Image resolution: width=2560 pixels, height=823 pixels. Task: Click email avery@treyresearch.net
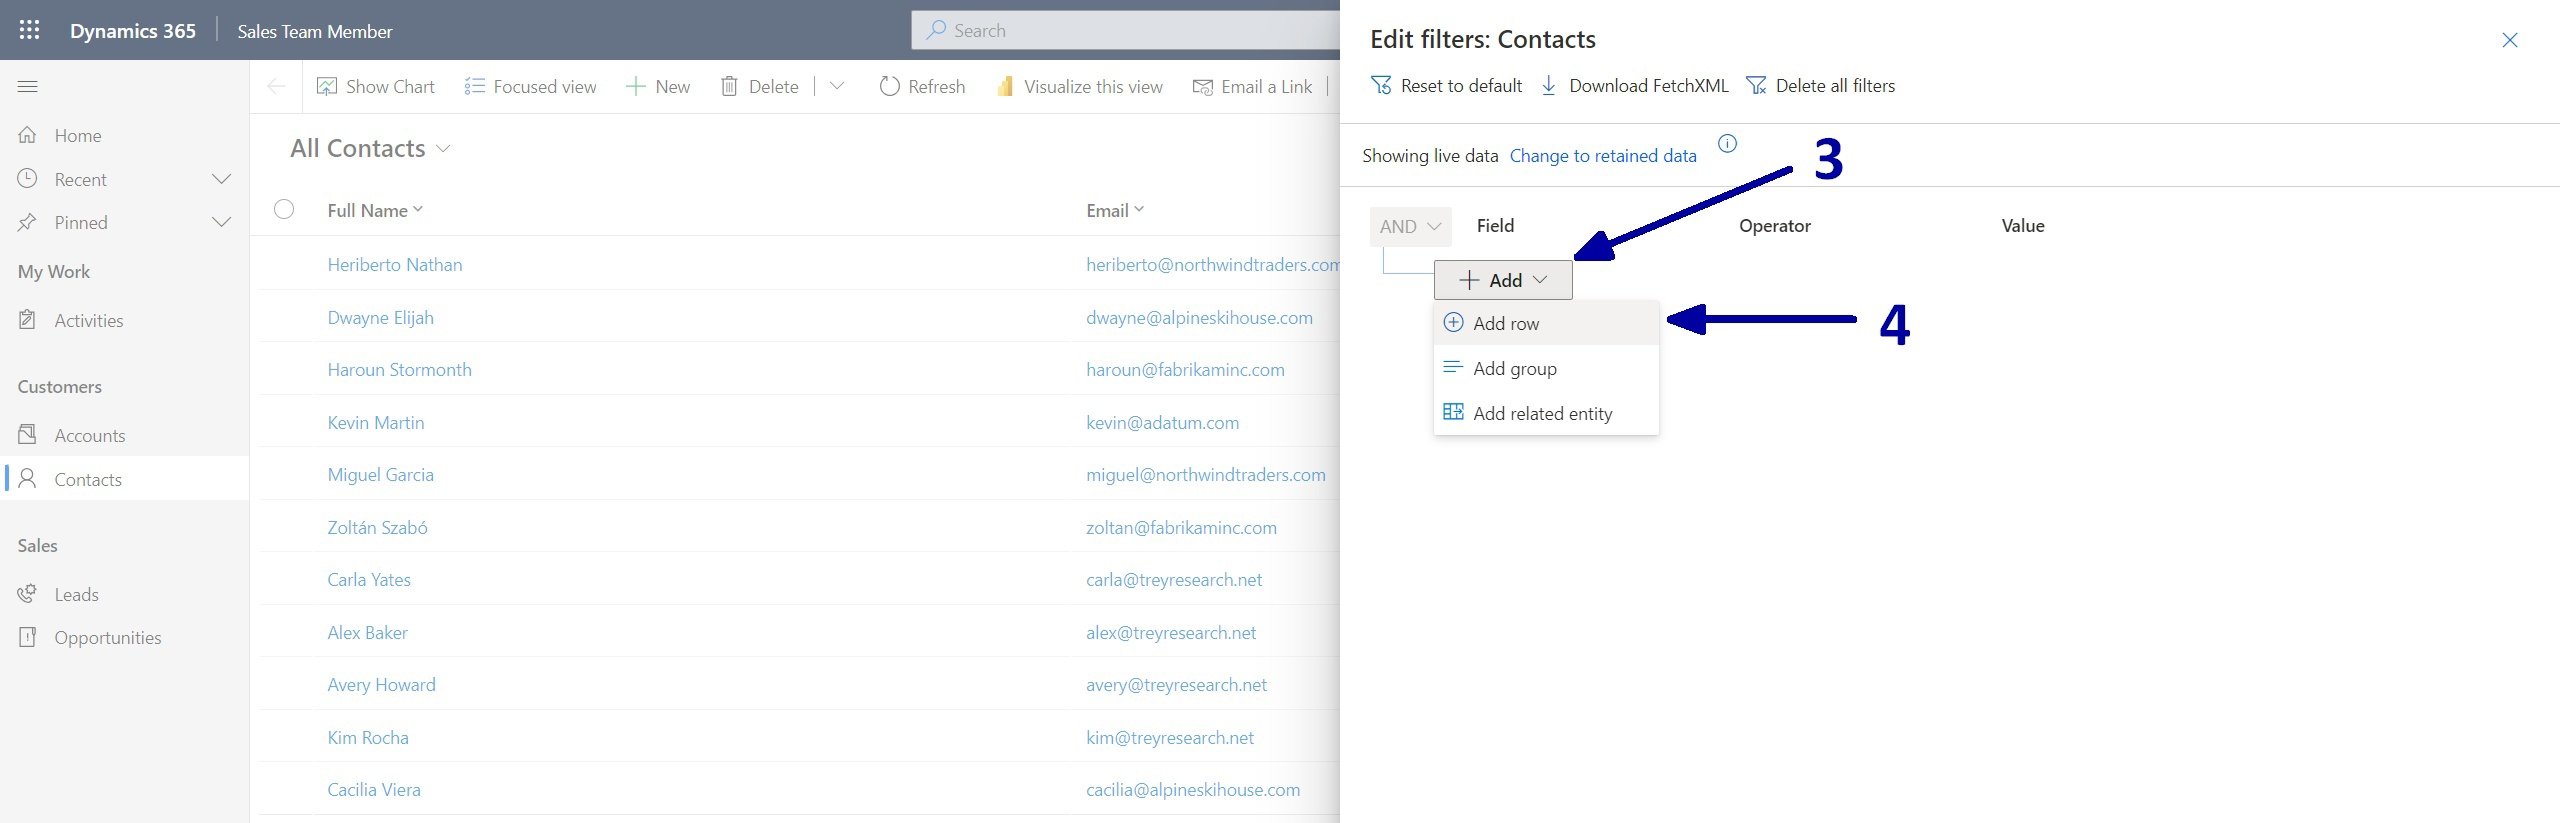coord(1176,684)
